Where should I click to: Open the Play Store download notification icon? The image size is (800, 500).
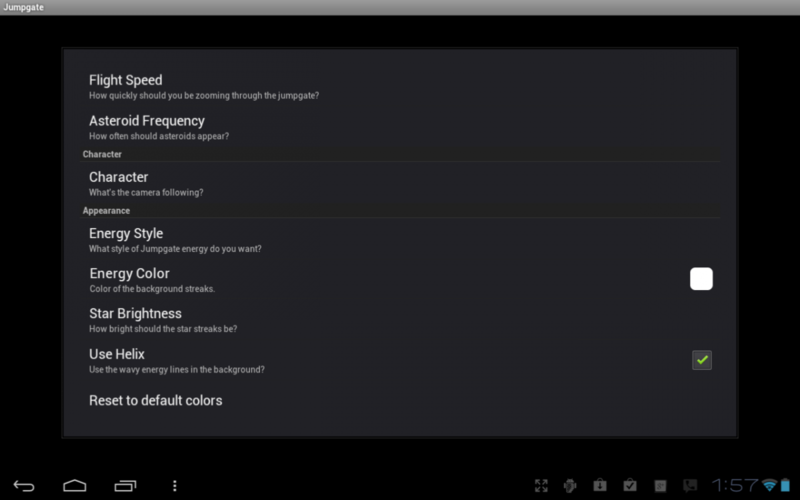600,485
